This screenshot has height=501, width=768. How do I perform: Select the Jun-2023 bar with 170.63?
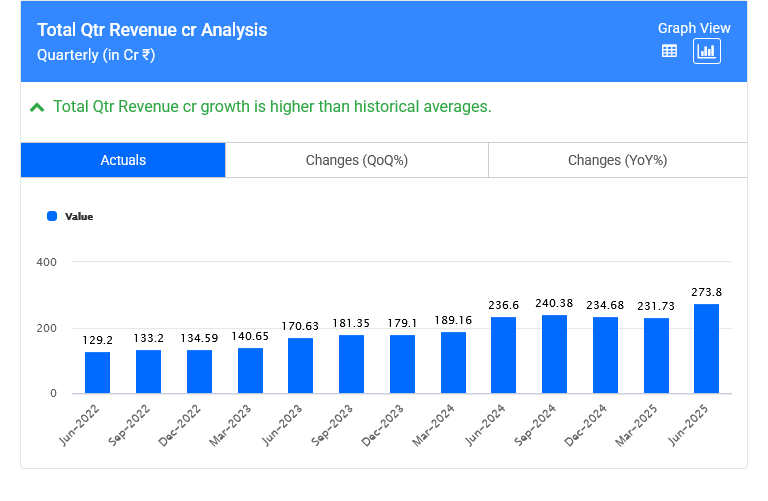point(301,366)
